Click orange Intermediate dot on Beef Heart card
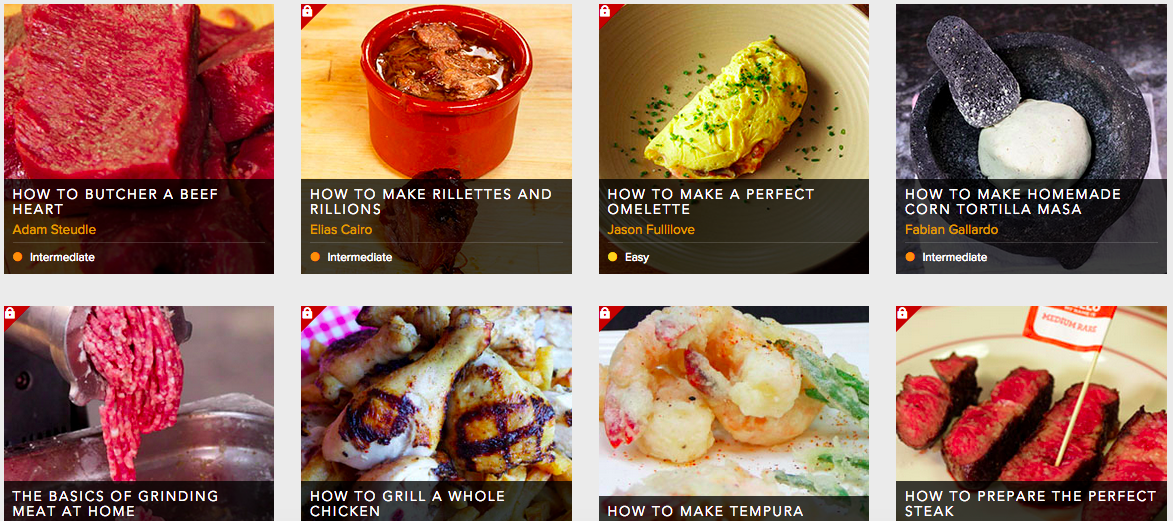 coord(17,257)
